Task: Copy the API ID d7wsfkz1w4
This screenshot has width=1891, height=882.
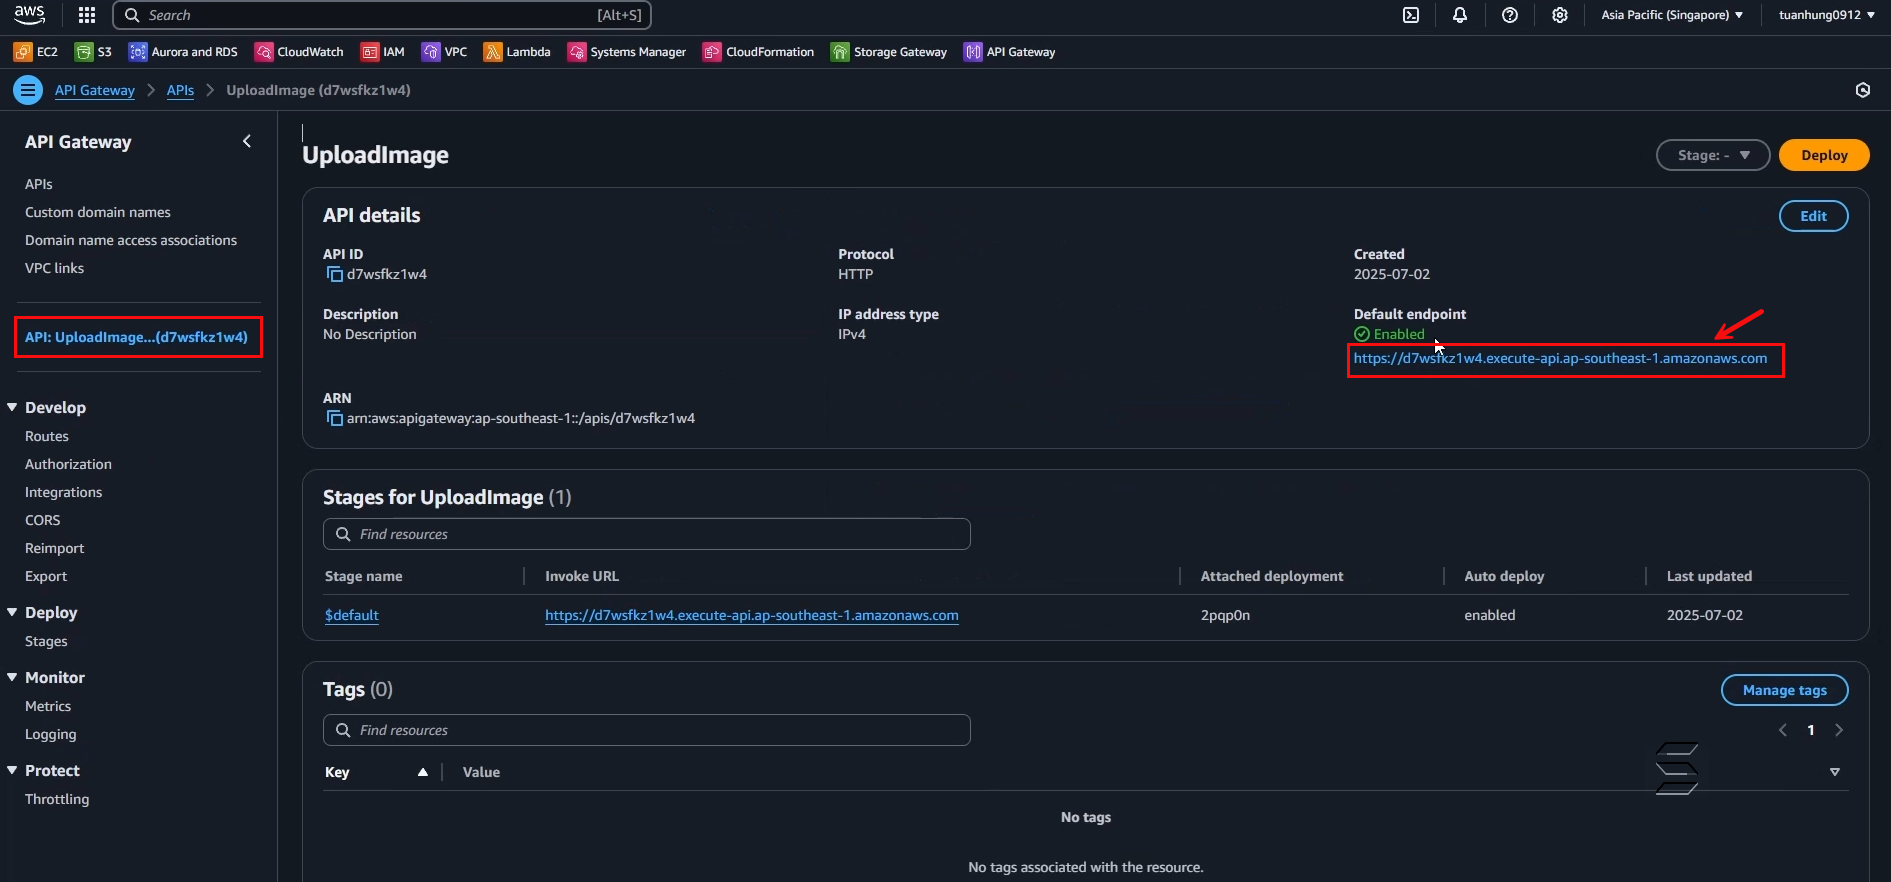Action: (x=335, y=274)
